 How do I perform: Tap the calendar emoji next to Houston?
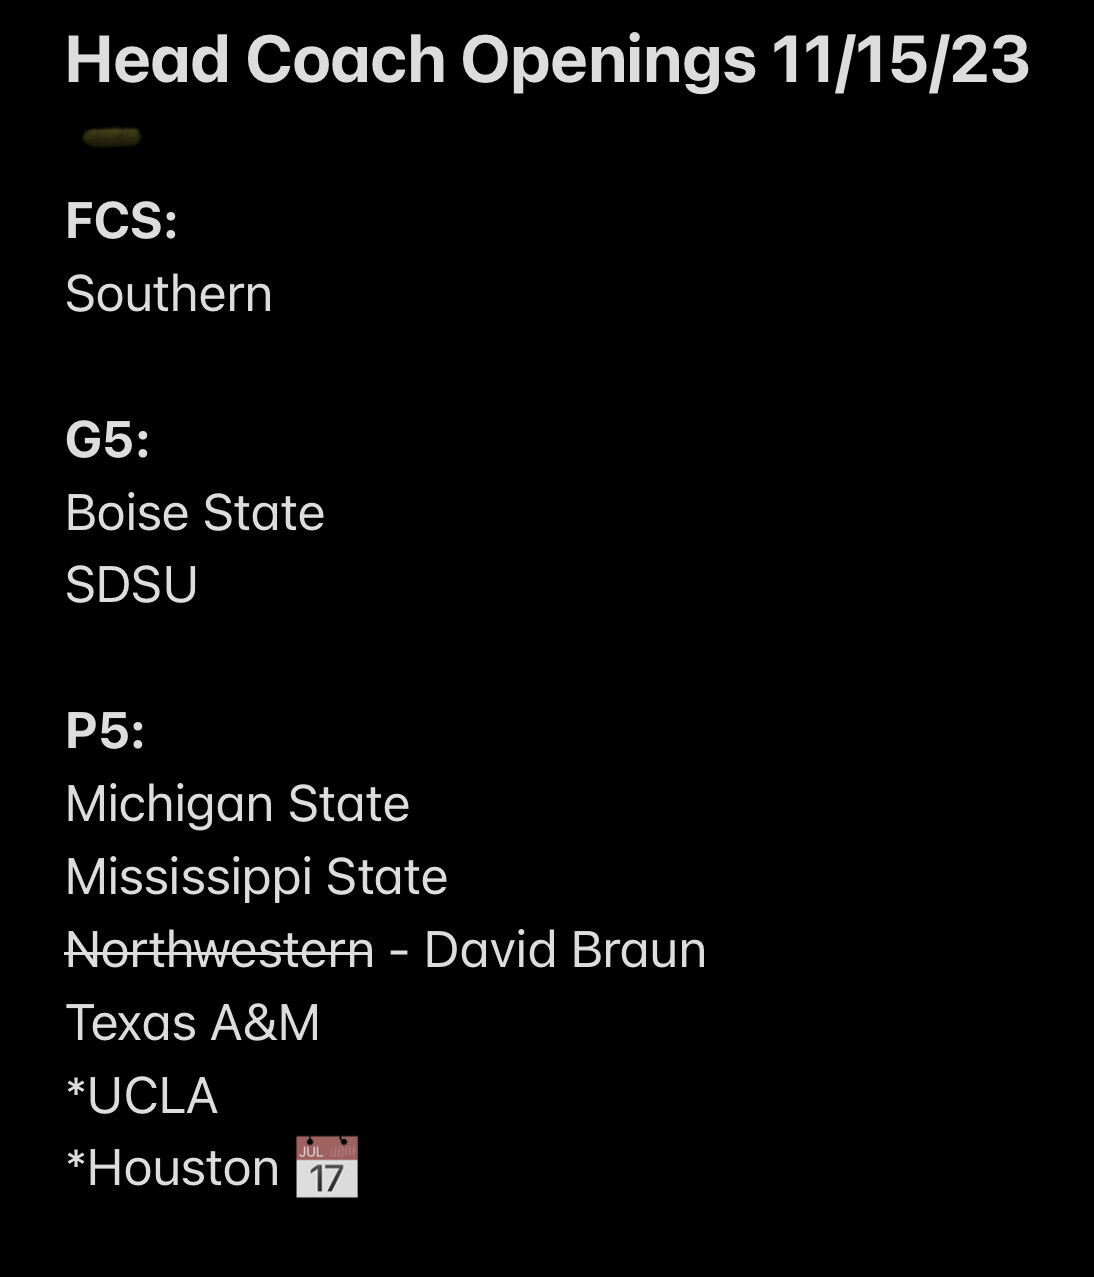click(327, 1167)
